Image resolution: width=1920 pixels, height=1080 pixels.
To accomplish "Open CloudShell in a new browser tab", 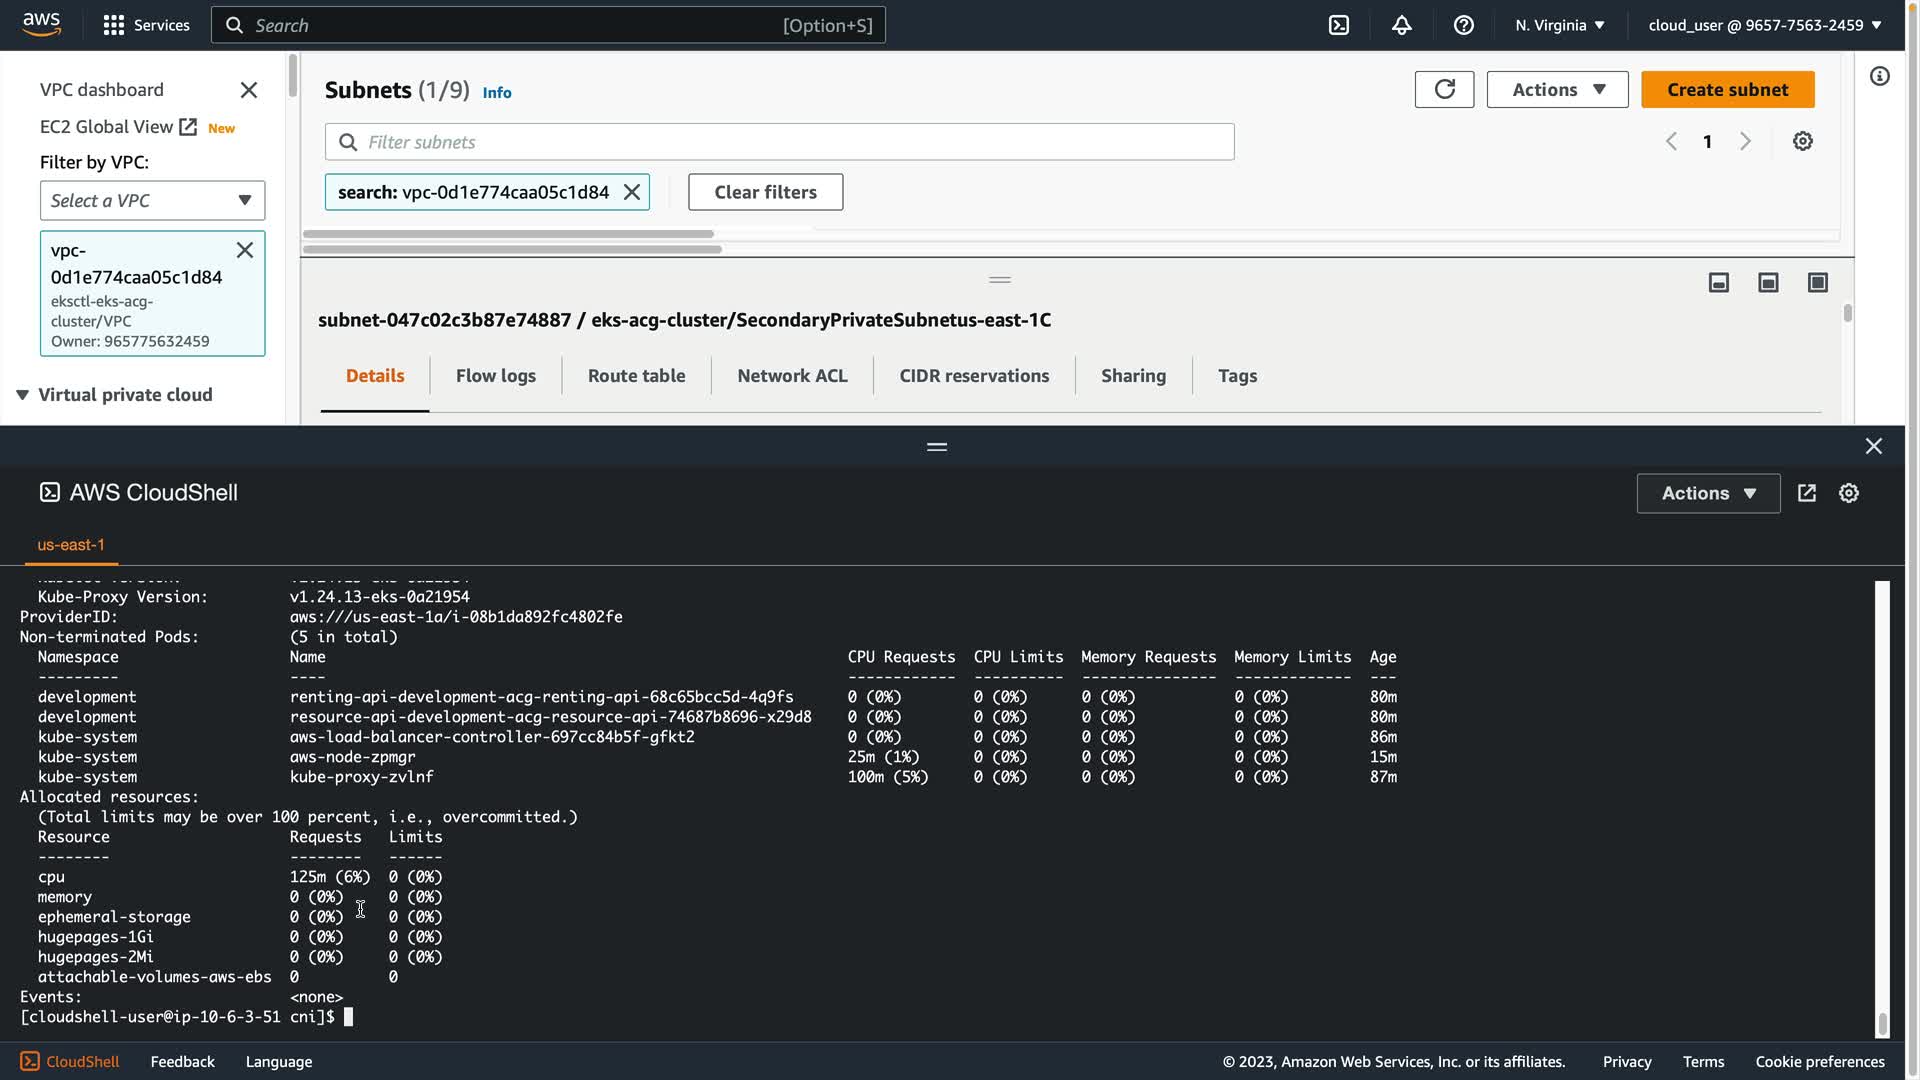I will 1806,493.
